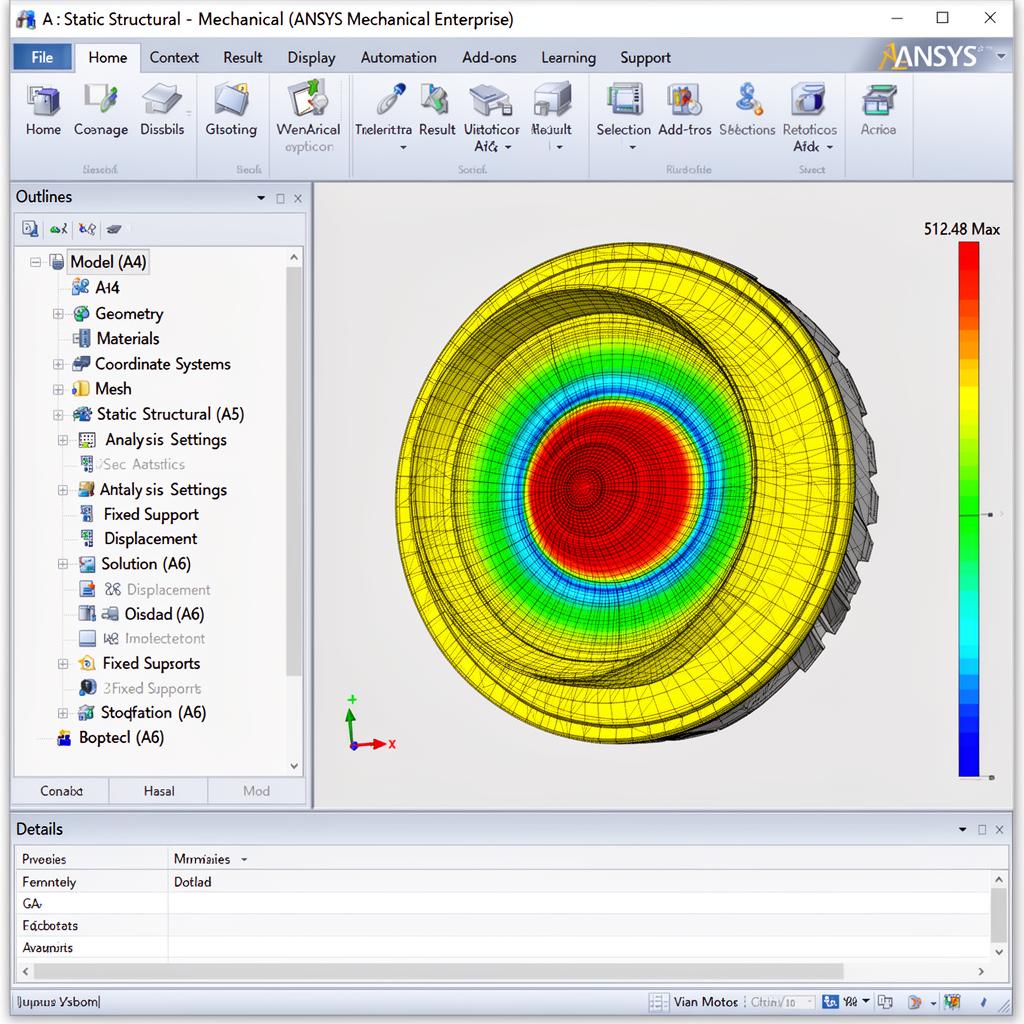This screenshot has height=1024, width=1024.
Task: Open the Uitoticor Afd dropdown arrow
Action: click(x=508, y=148)
